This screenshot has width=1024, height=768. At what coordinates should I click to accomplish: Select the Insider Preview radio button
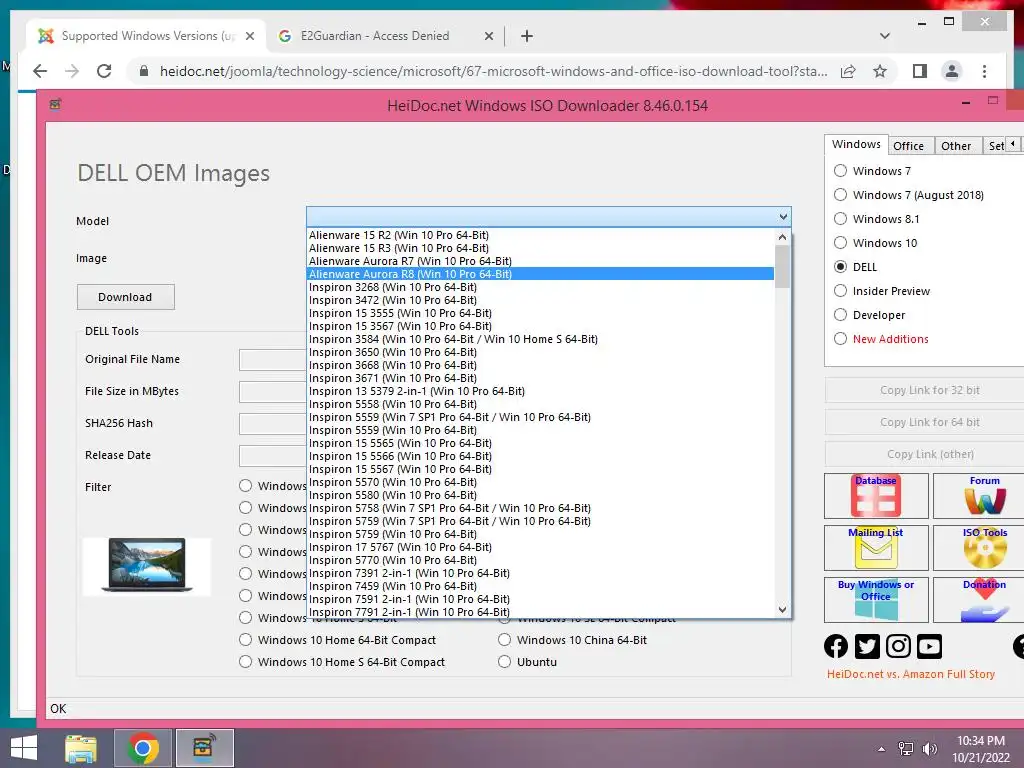[x=840, y=291]
